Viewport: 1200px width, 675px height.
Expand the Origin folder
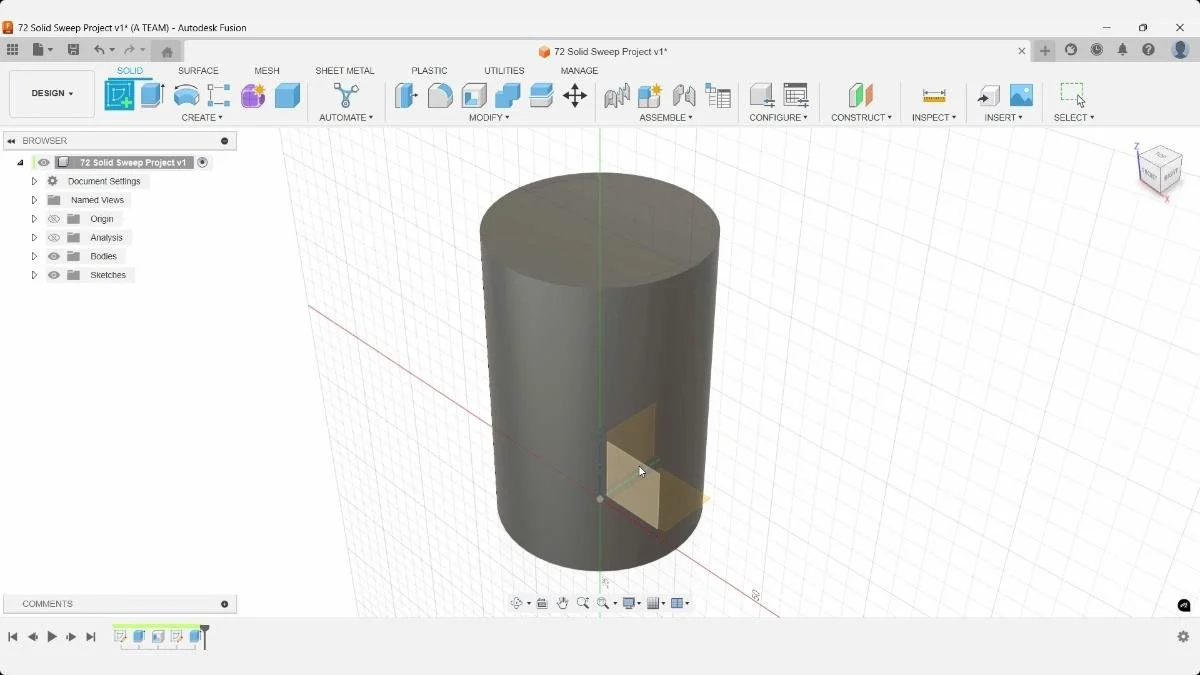coord(34,219)
